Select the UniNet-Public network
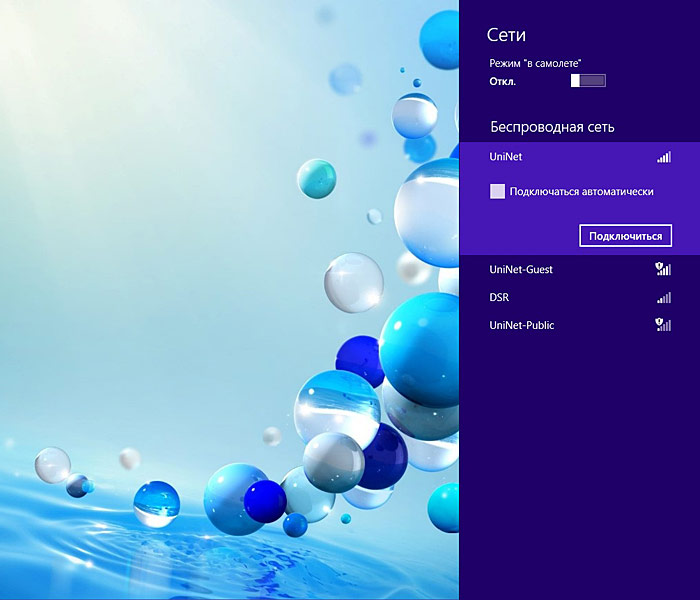The width and height of the screenshot is (700, 600). coord(579,325)
